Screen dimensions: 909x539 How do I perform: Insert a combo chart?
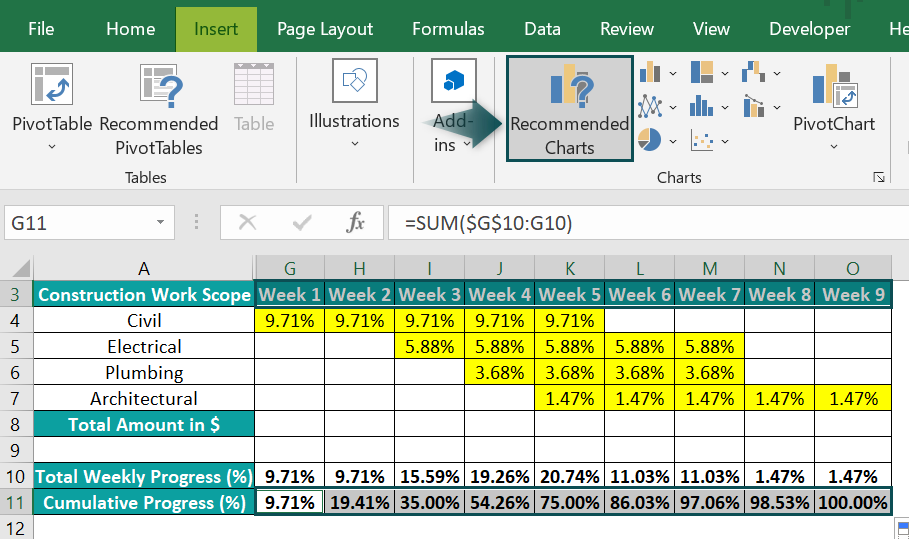point(753,107)
